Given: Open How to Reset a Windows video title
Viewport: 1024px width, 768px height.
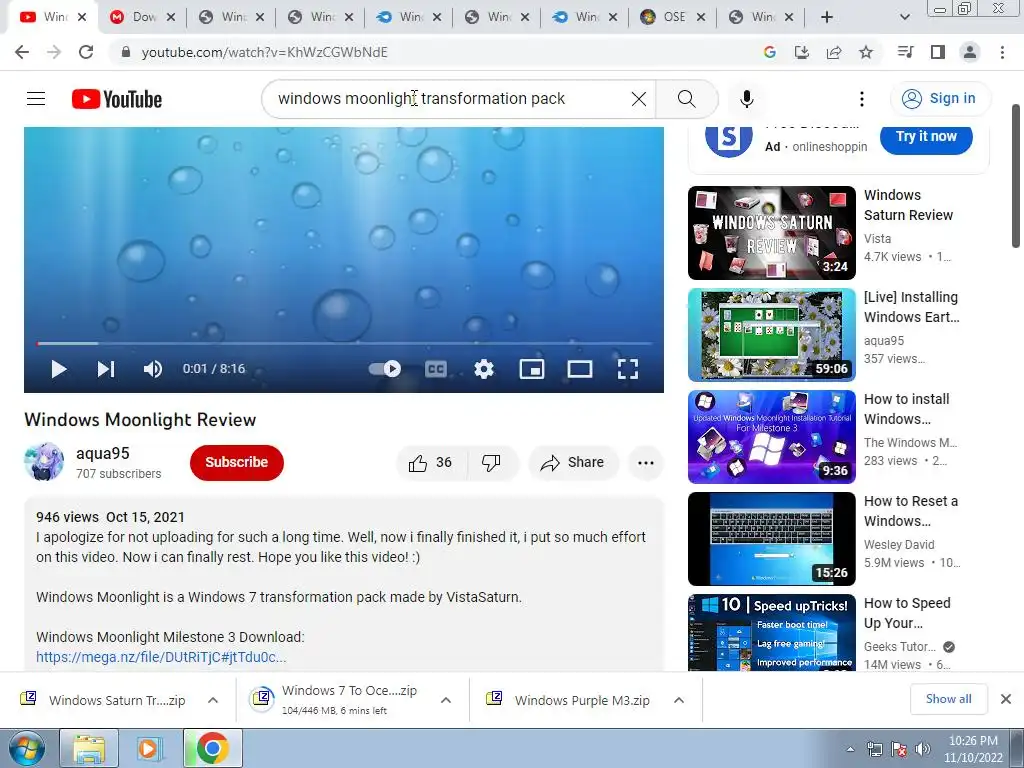Looking at the screenshot, I should coord(911,511).
